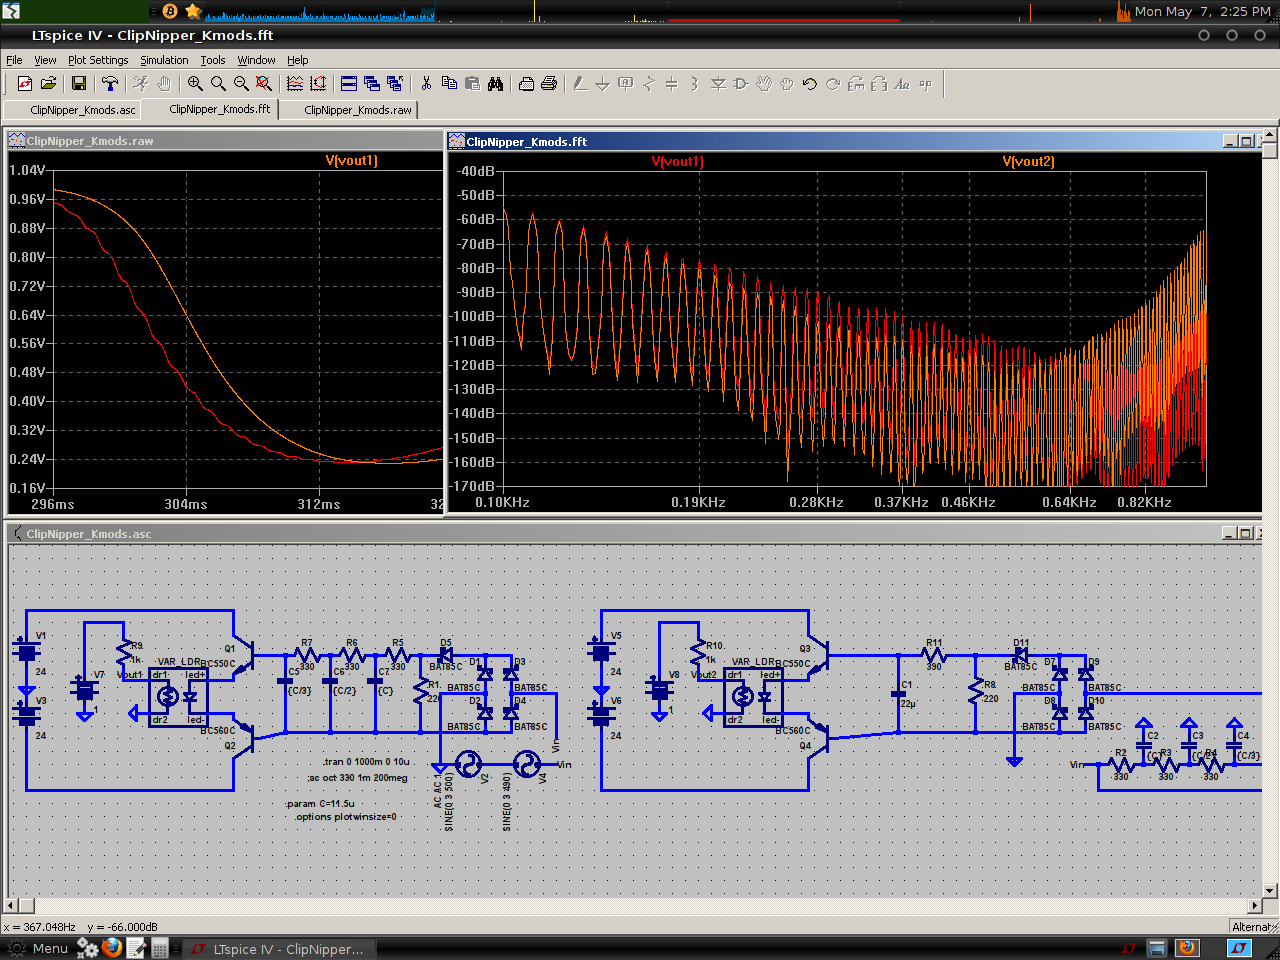This screenshot has height=960, width=1280.
Task: Click the schematic scrollbar down arrow
Action: [1270, 890]
